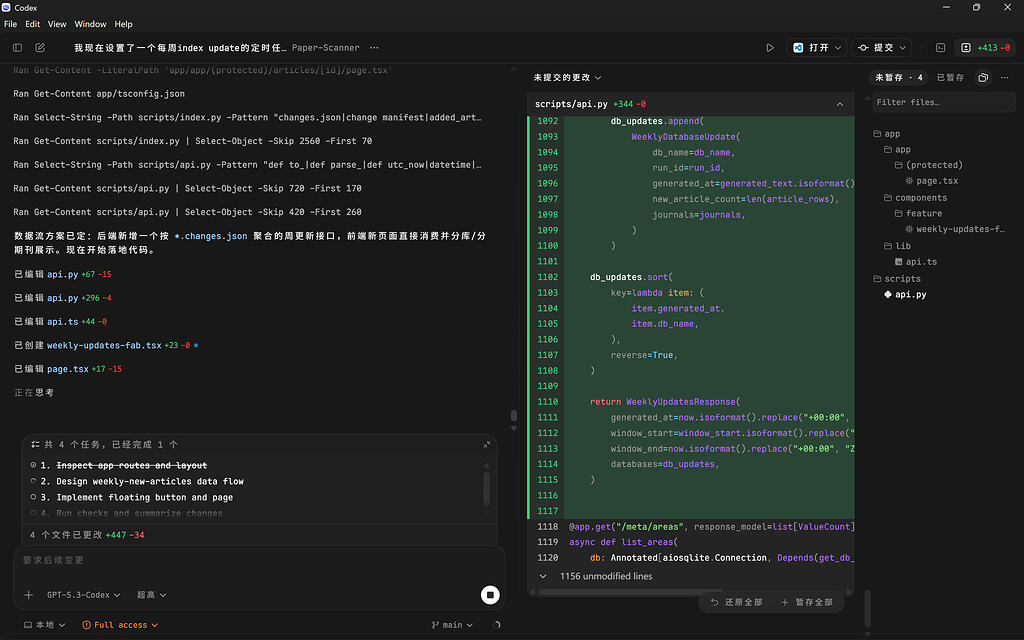Open the main branch dropdown

452,625
